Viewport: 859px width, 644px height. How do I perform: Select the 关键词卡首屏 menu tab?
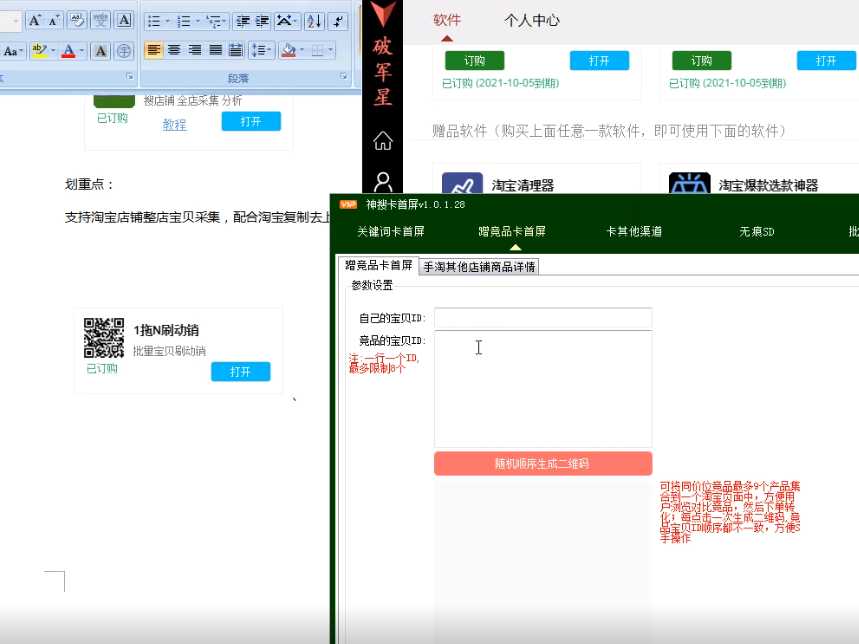(x=391, y=232)
